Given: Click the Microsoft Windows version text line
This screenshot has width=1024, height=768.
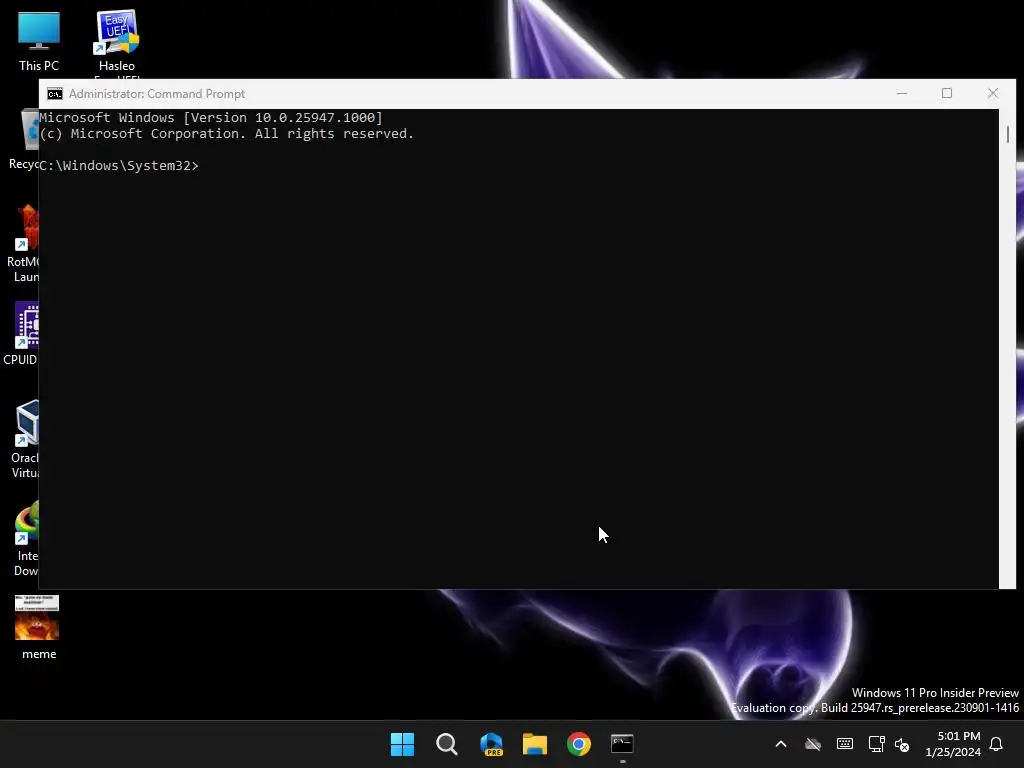Looking at the screenshot, I should [211, 118].
